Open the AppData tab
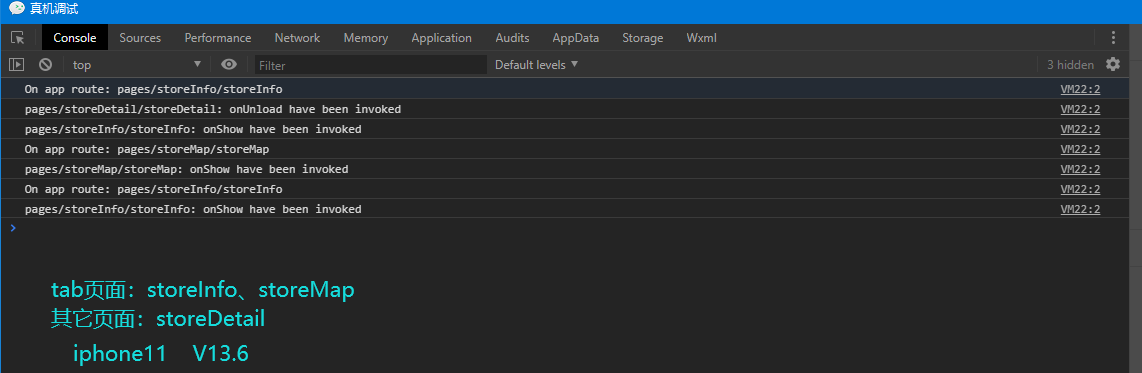The width and height of the screenshot is (1142, 373). click(x=575, y=38)
